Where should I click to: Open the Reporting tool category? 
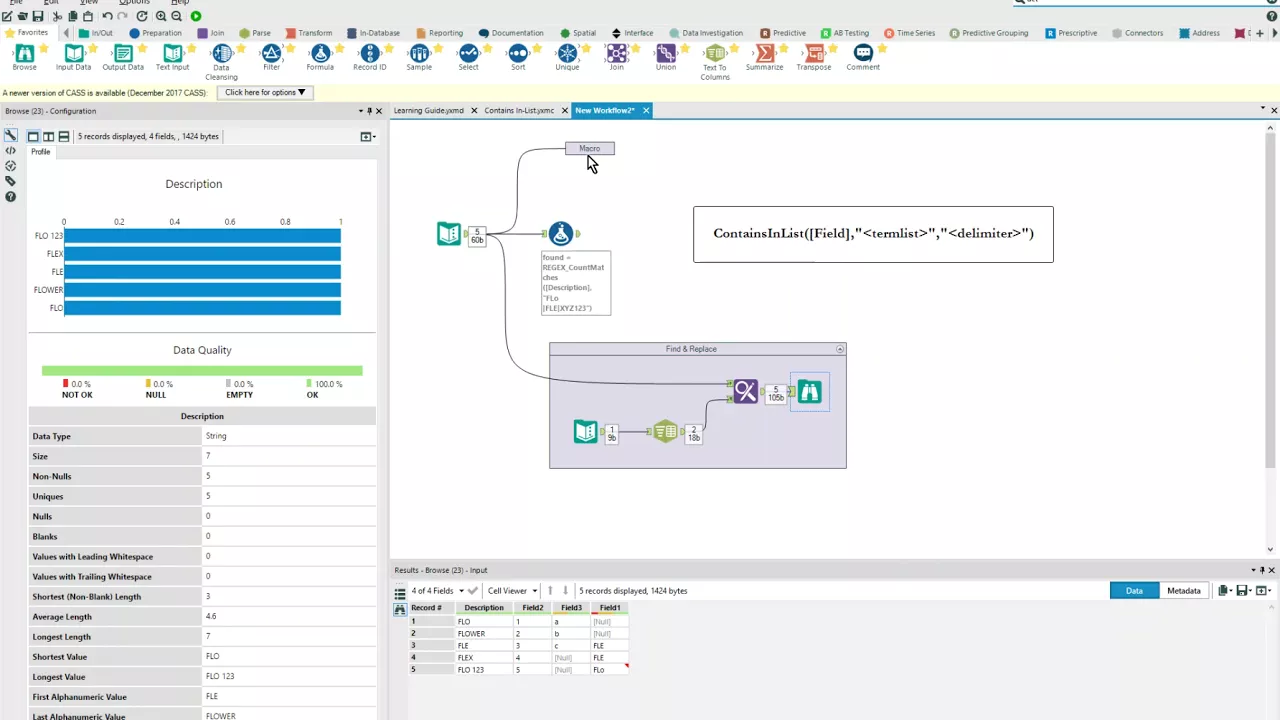point(439,33)
